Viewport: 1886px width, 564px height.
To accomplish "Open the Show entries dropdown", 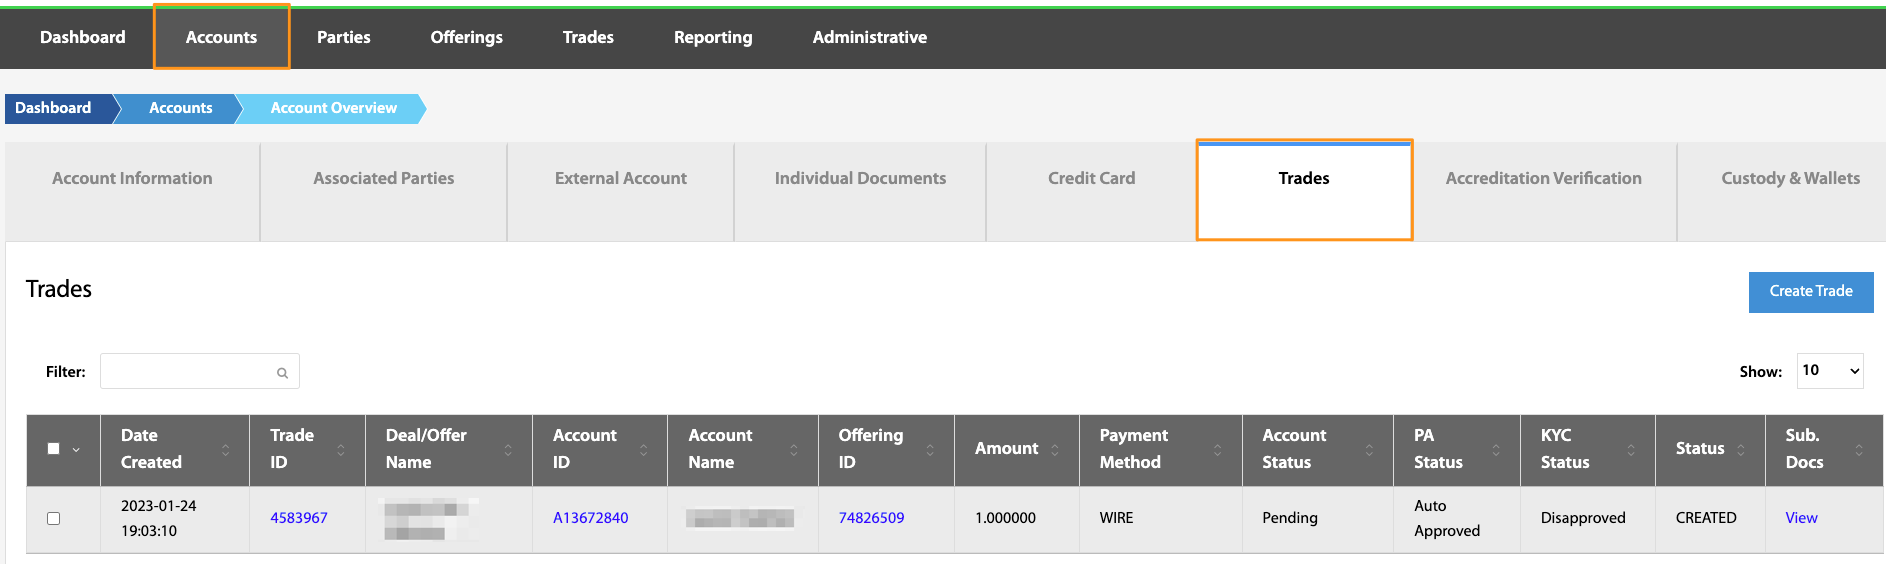I will 1830,370.
